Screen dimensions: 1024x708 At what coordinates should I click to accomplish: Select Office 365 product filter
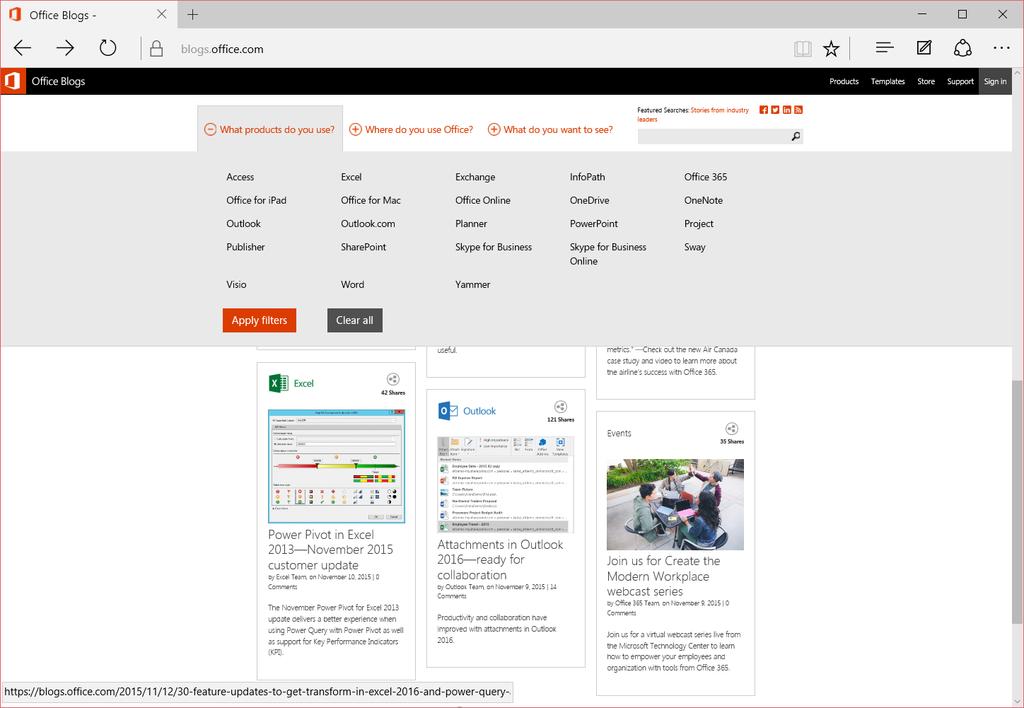pos(705,177)
